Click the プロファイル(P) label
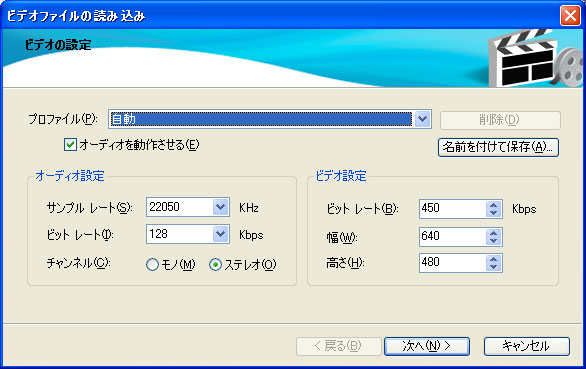This screenshot has height=369, width=586. (x=63, y=119)
